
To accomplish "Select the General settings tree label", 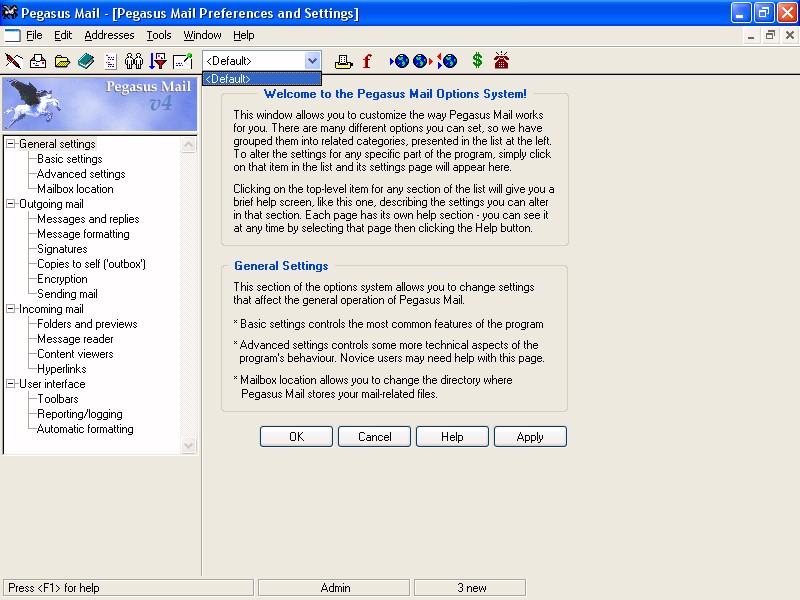I will (x=57, y=144).
